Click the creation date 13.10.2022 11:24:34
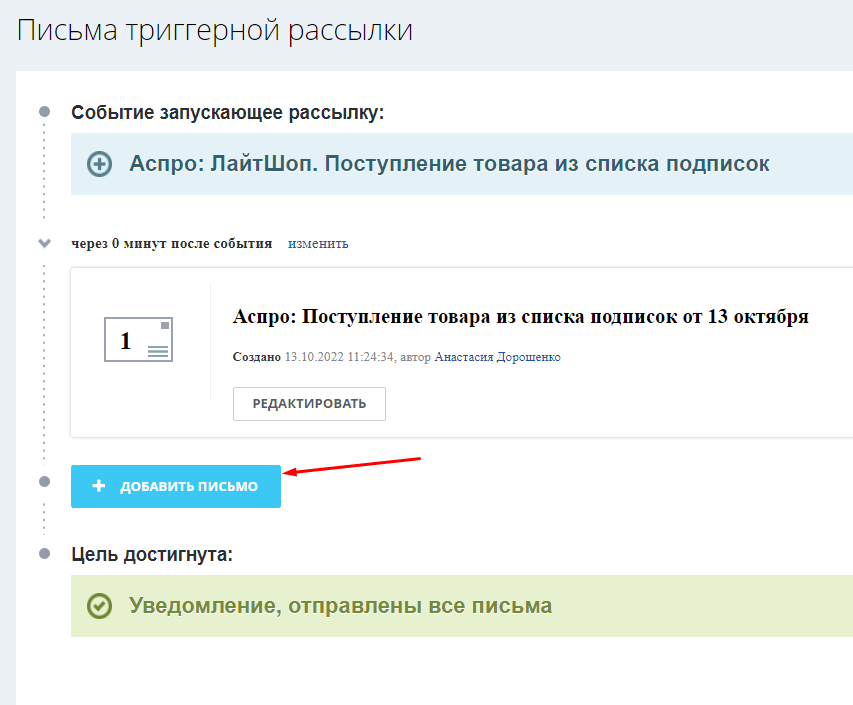Viewport: 853px width, 705px height. tap(339, 357)
